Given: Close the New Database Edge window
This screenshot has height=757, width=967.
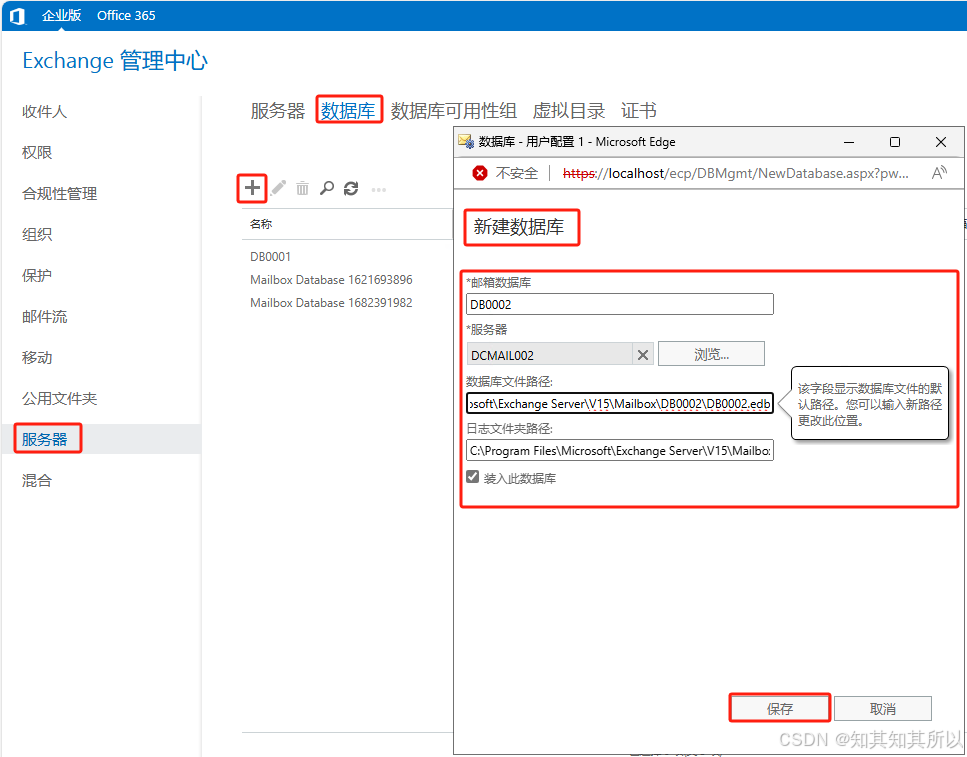Looking at the screenshot, I should coord(940,142).
